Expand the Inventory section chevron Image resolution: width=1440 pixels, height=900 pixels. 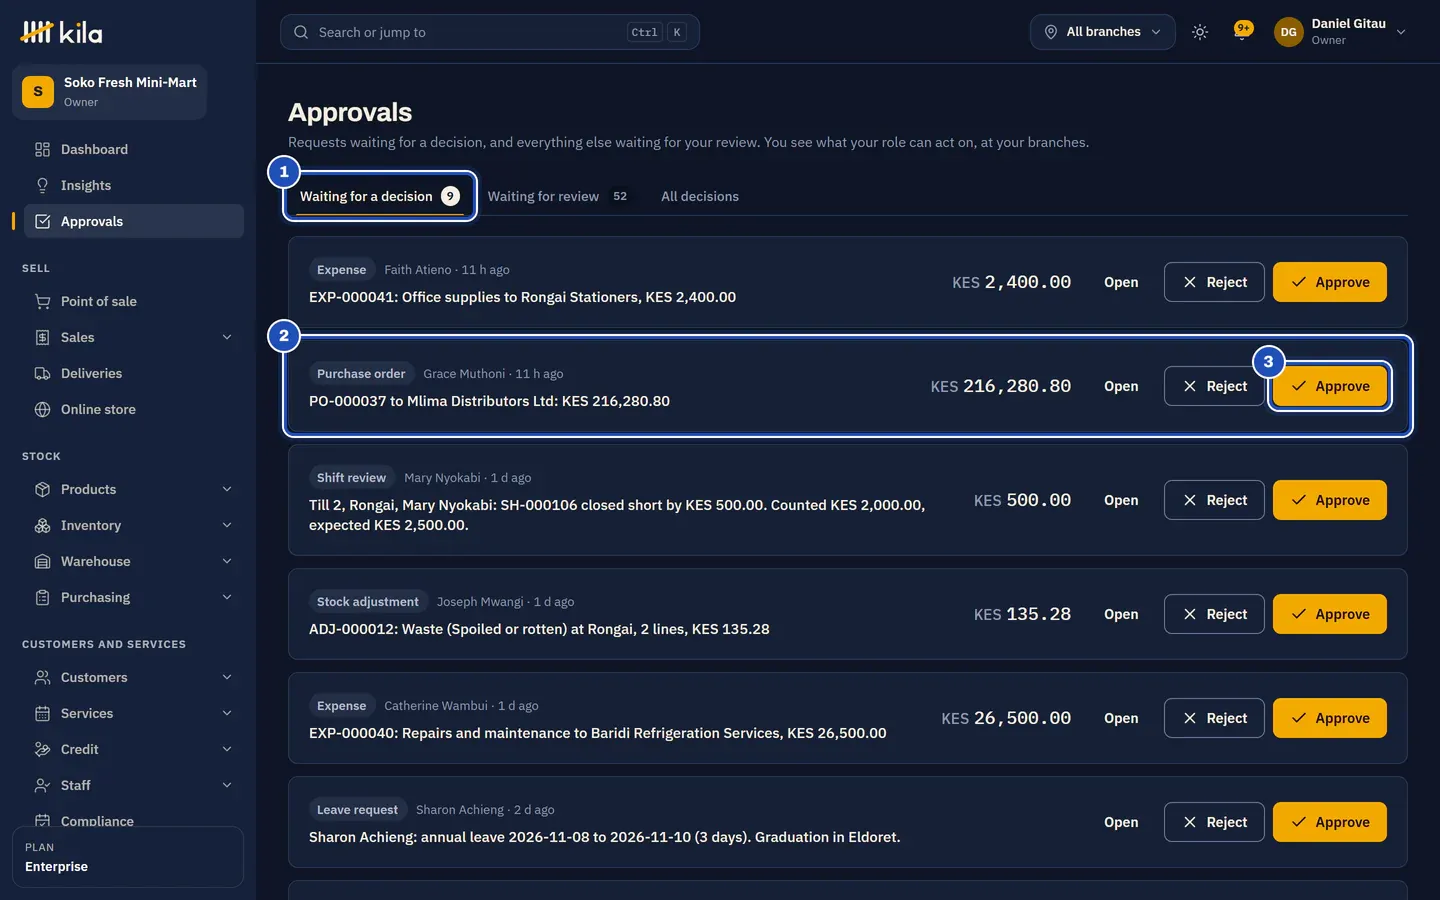tap(227, 525)
